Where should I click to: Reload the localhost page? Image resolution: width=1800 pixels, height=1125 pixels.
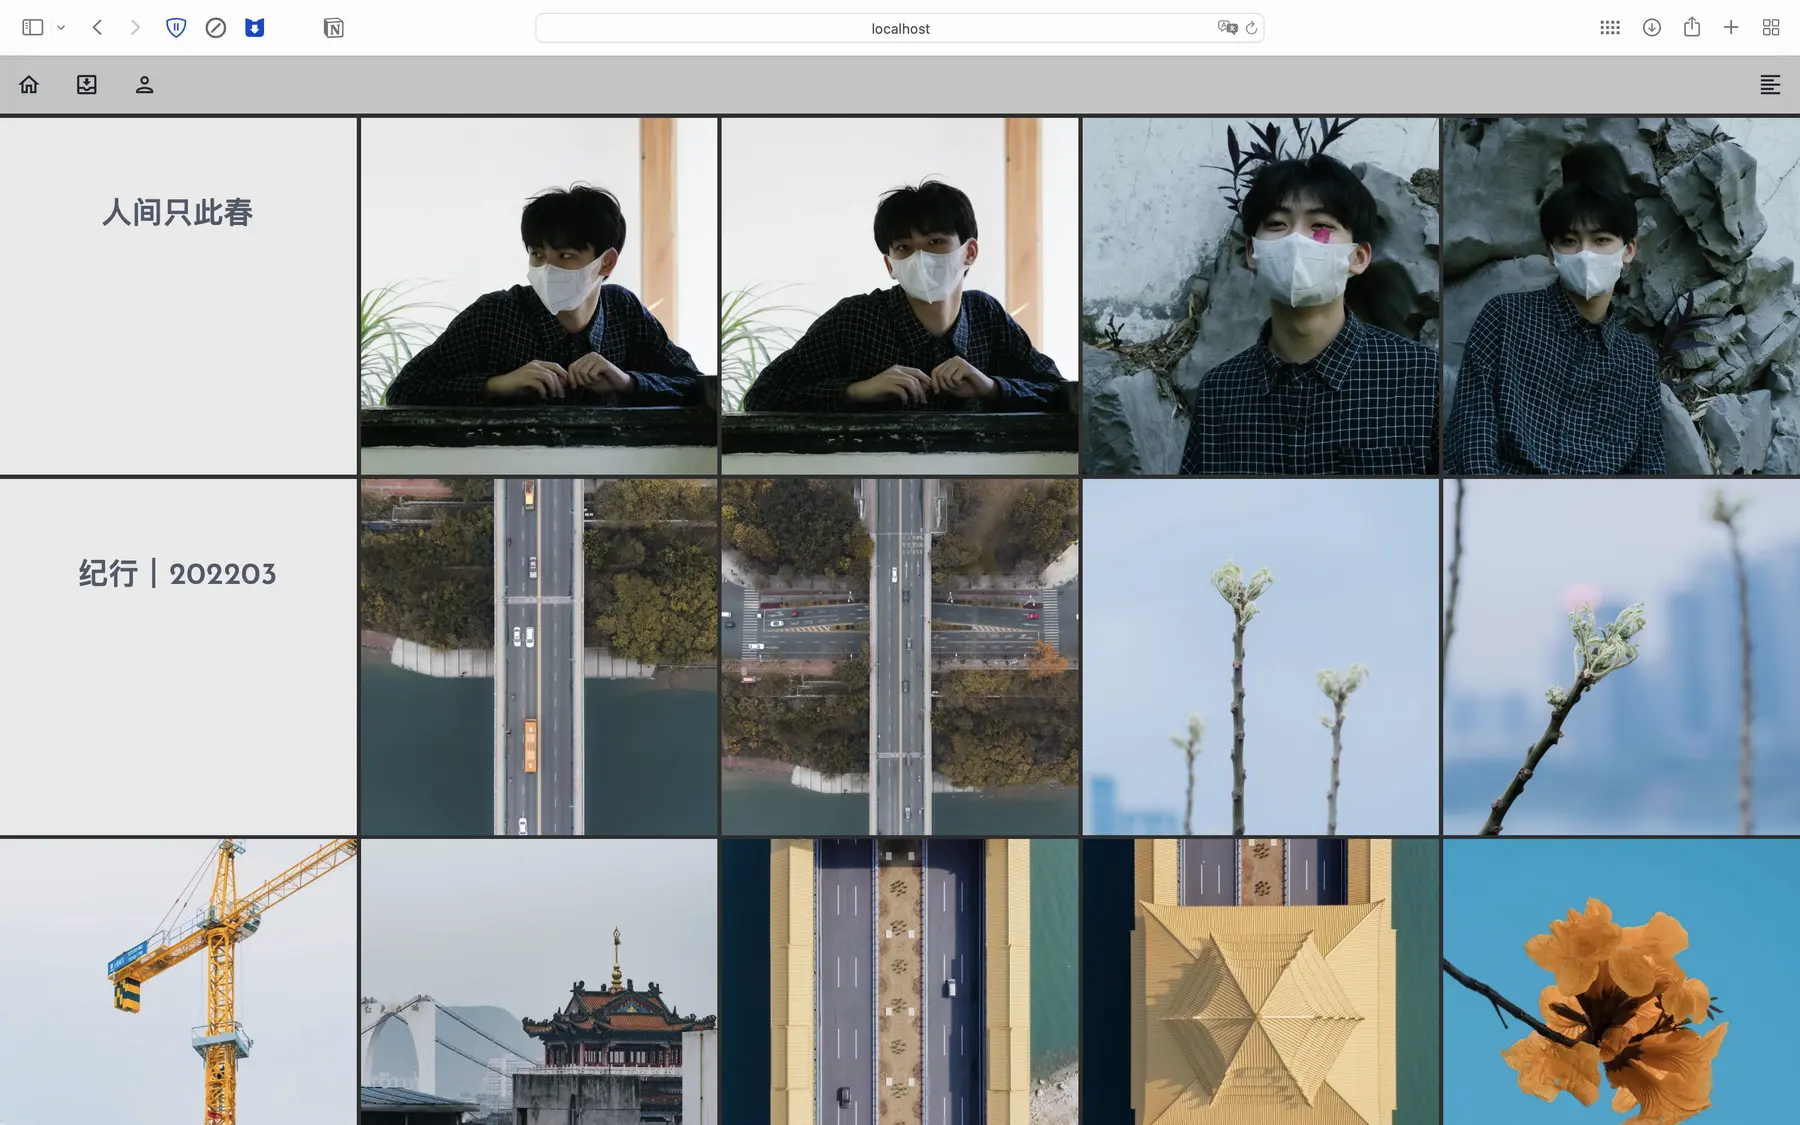1251,28
